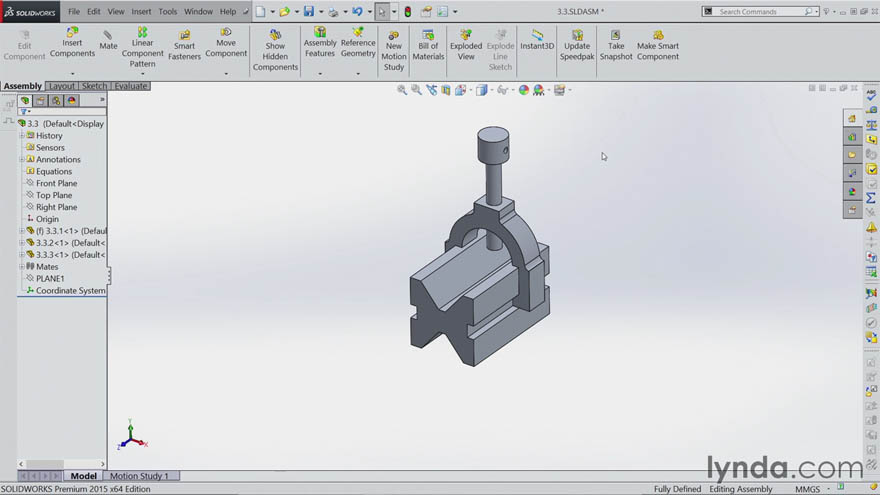This screenshot has height=495, width=880.
Task: Expand the Mates folder
Action: 22,267
